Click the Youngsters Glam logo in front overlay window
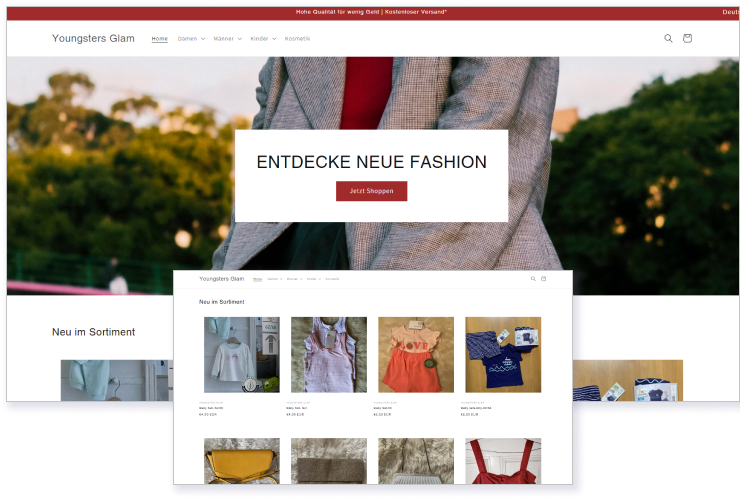The image size is (740, 499). [221, 279]
